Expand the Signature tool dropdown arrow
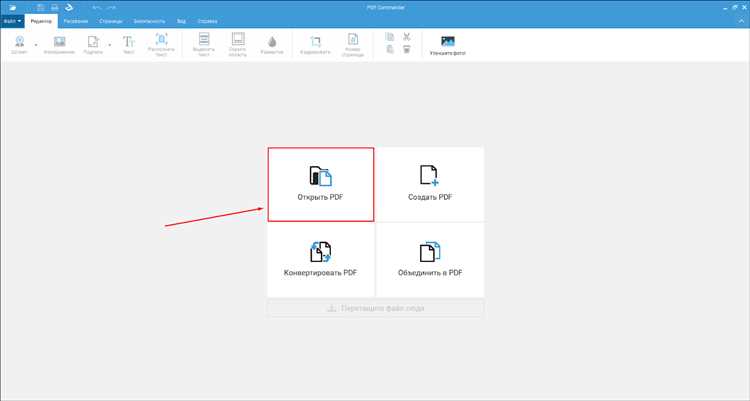Screen dimensions: 750x401 coord(110,45)
